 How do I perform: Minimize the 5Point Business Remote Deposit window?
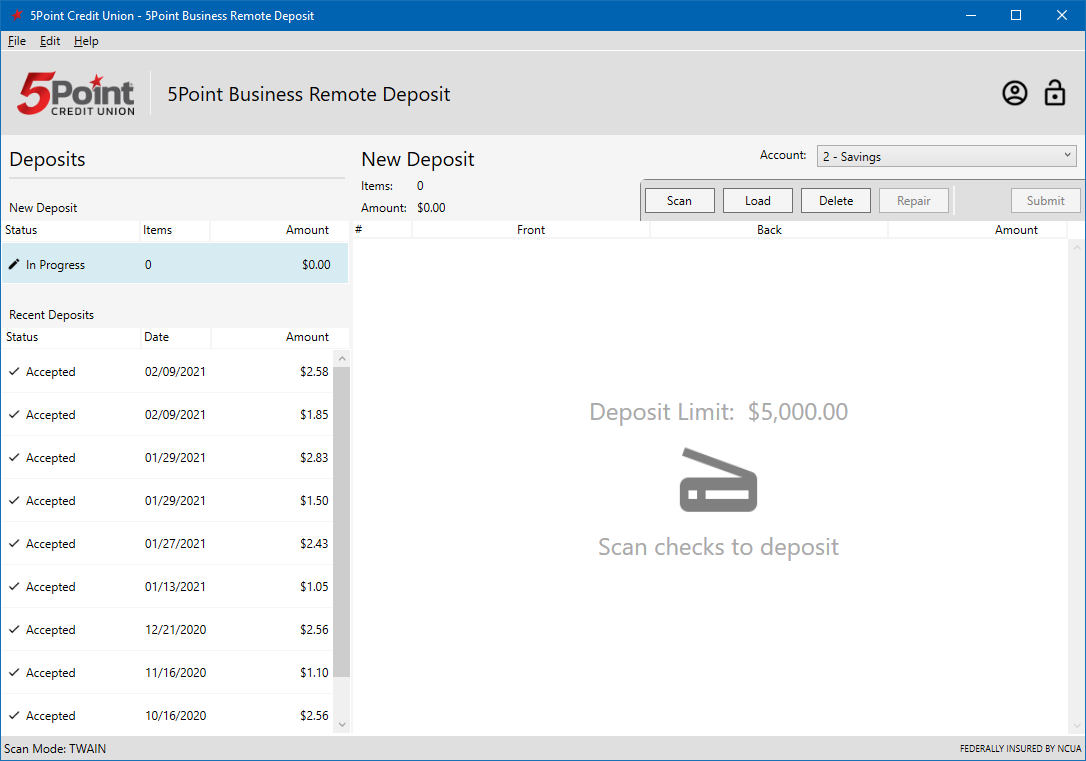[x=970, y=15]
